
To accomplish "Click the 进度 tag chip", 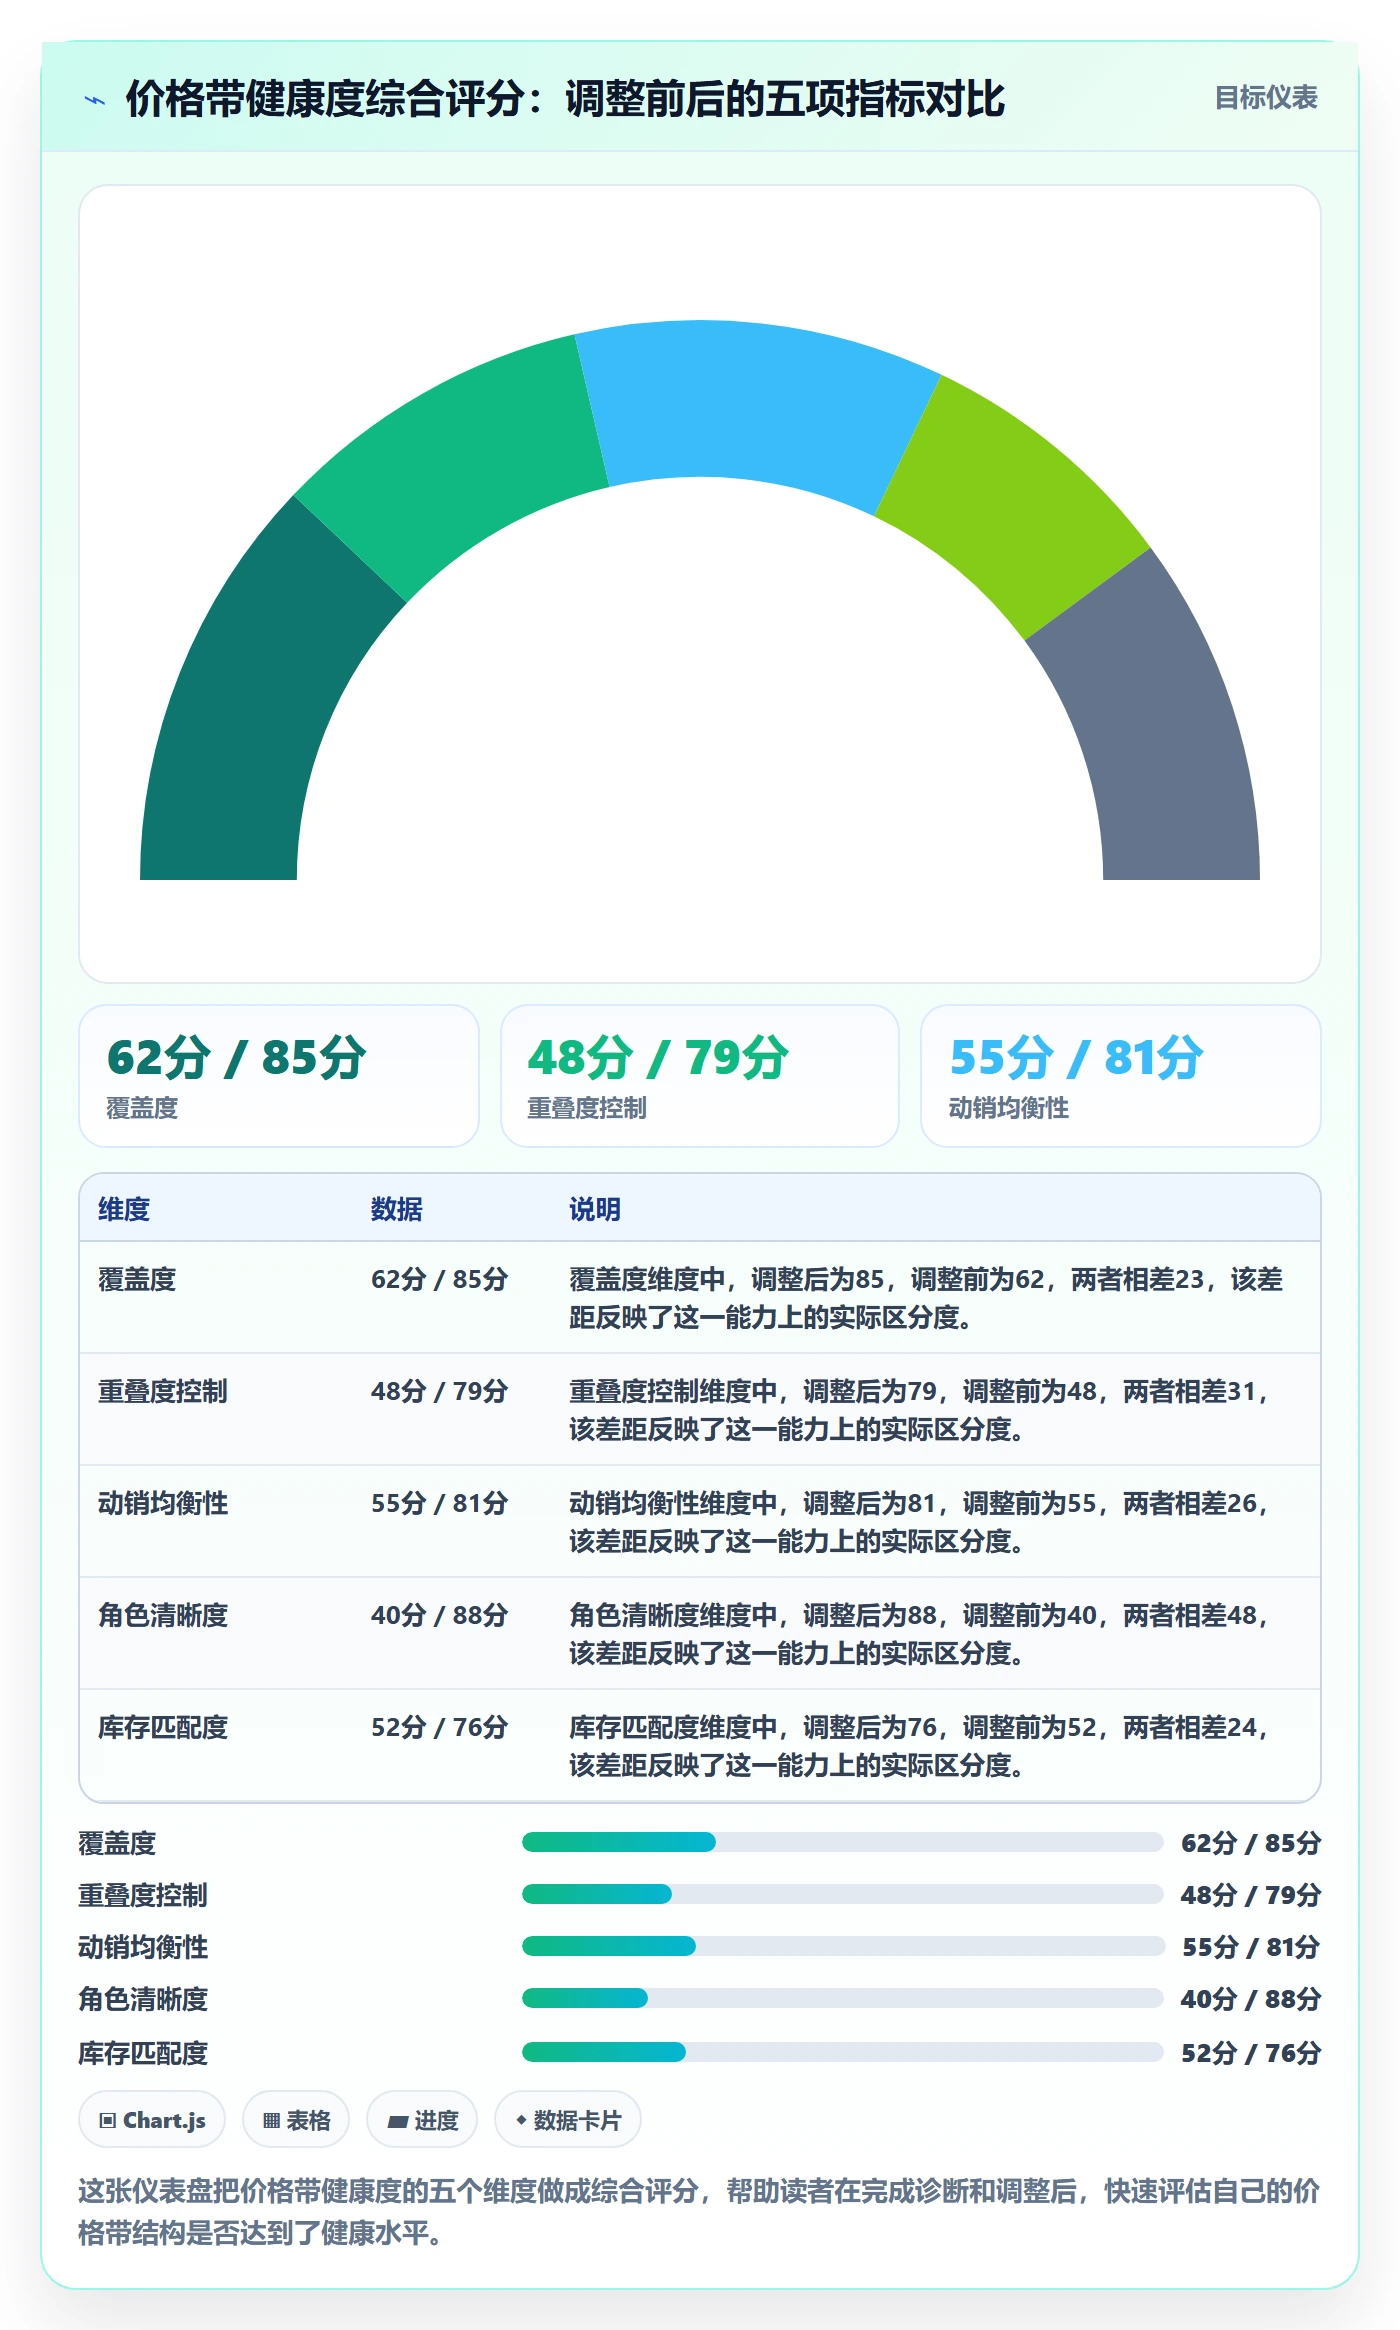I will click(422, 2119).
